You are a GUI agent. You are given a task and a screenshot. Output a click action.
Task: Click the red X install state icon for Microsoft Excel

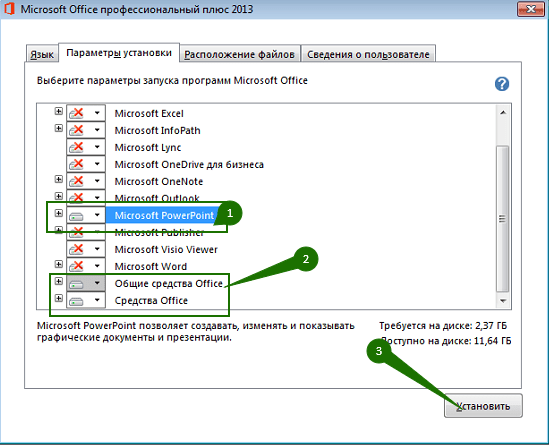76,113
